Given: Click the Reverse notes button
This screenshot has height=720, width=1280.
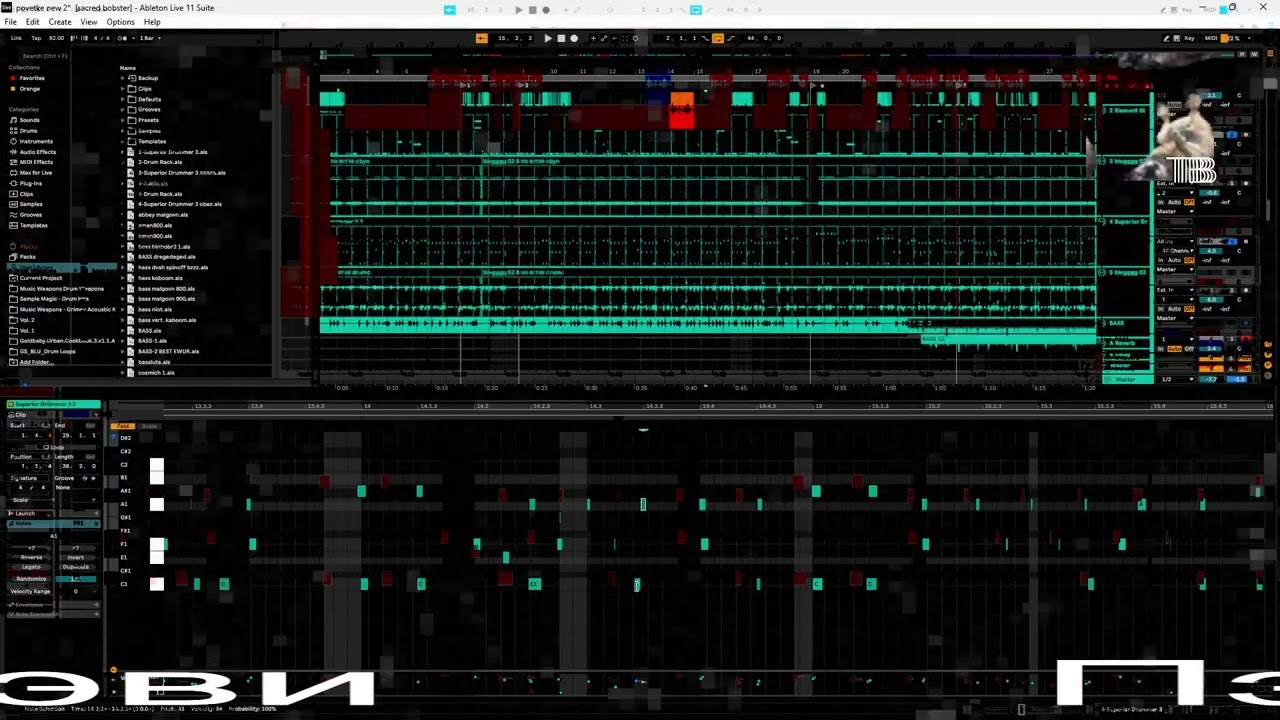Looking at the screenshot, I should click(x=31, y=557).
